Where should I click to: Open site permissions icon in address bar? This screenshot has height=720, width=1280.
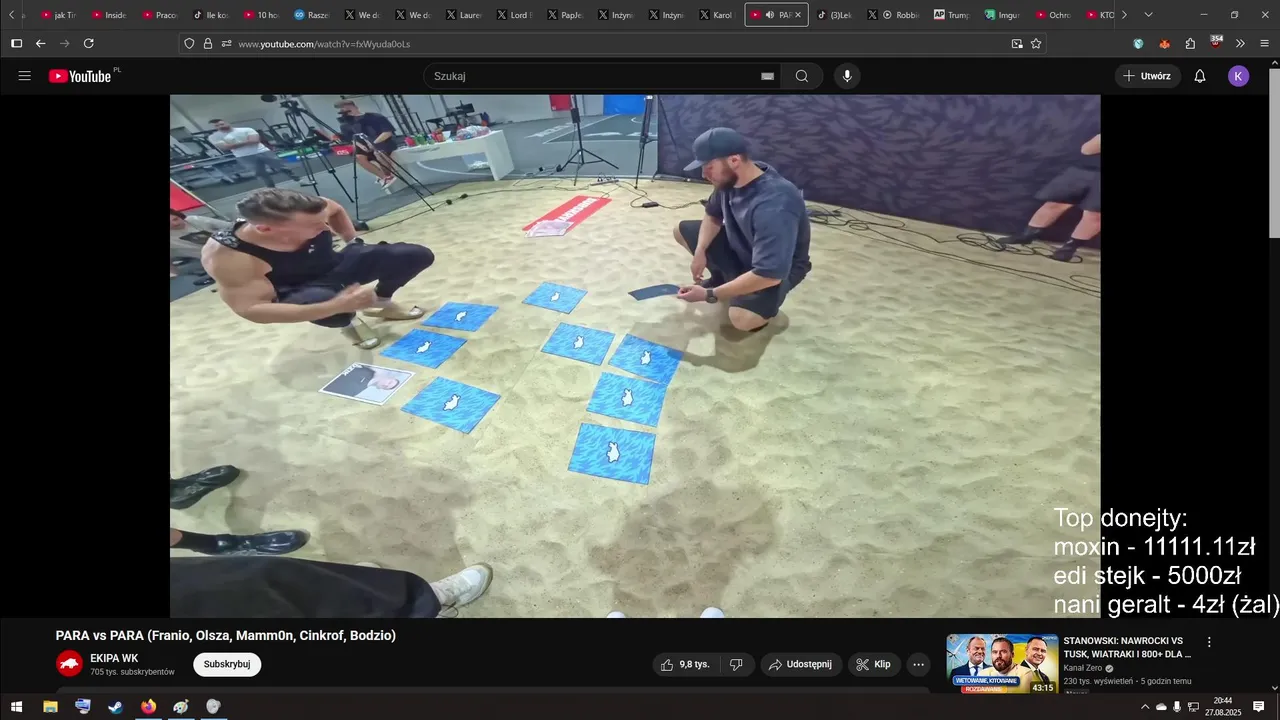tap(226, 43)
